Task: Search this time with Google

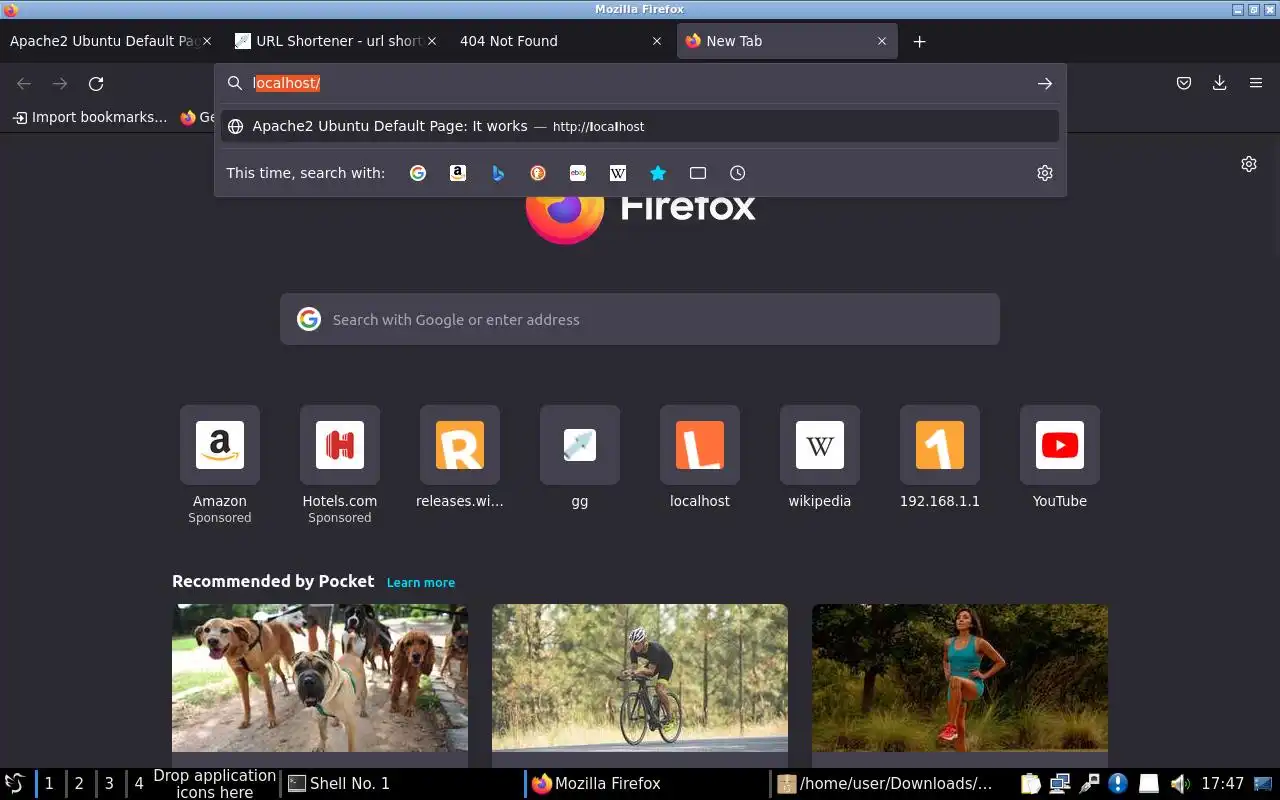Action: (418, 173)
